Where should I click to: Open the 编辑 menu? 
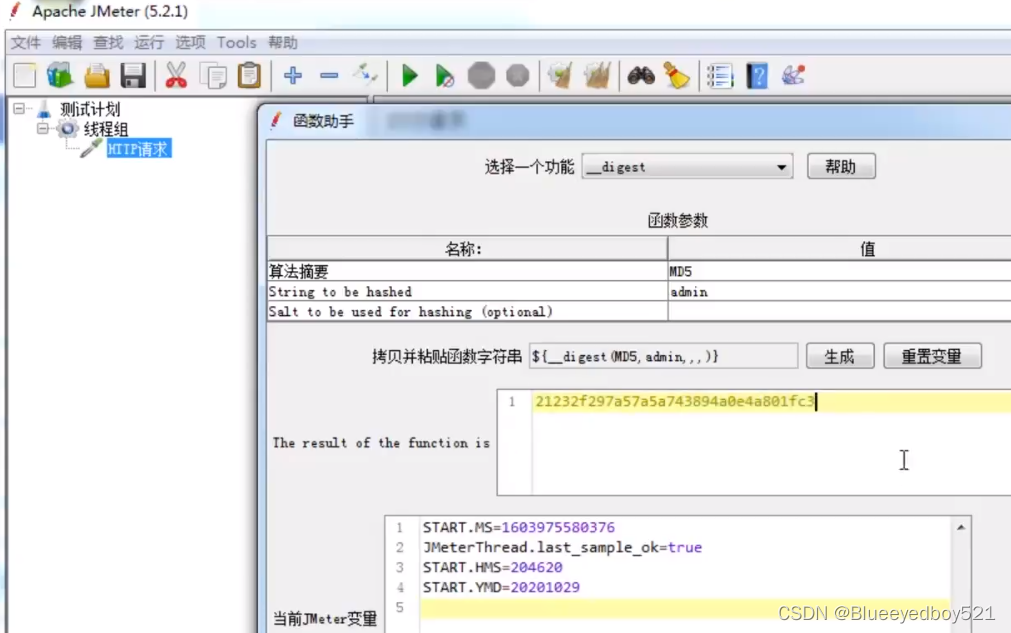(x=67, y=43)
